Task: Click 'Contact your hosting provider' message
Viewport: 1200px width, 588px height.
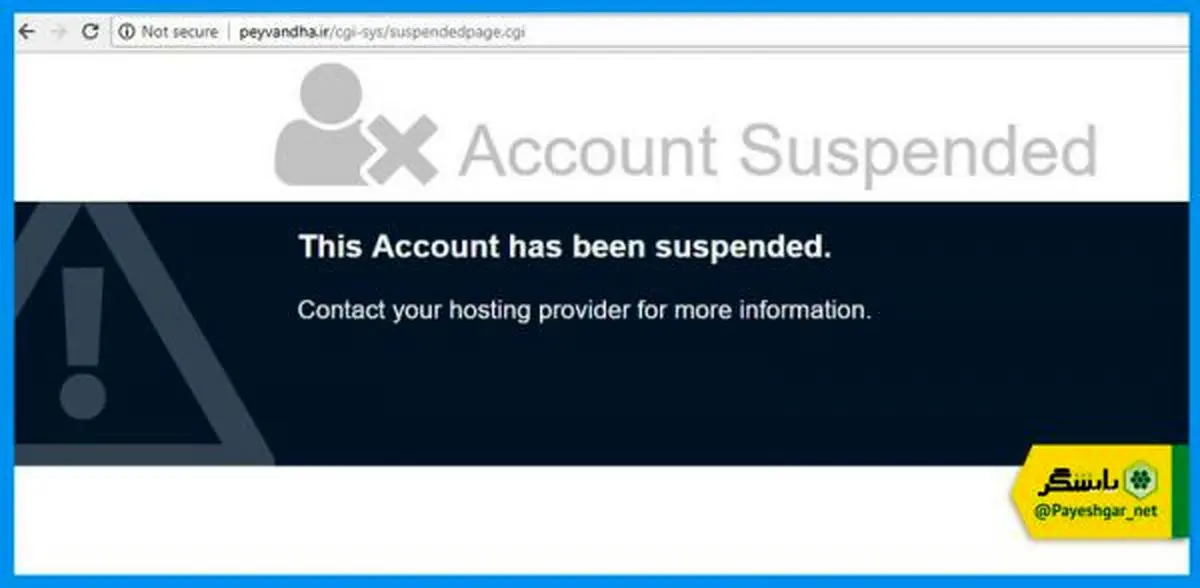Action: (x=584, y=310)
